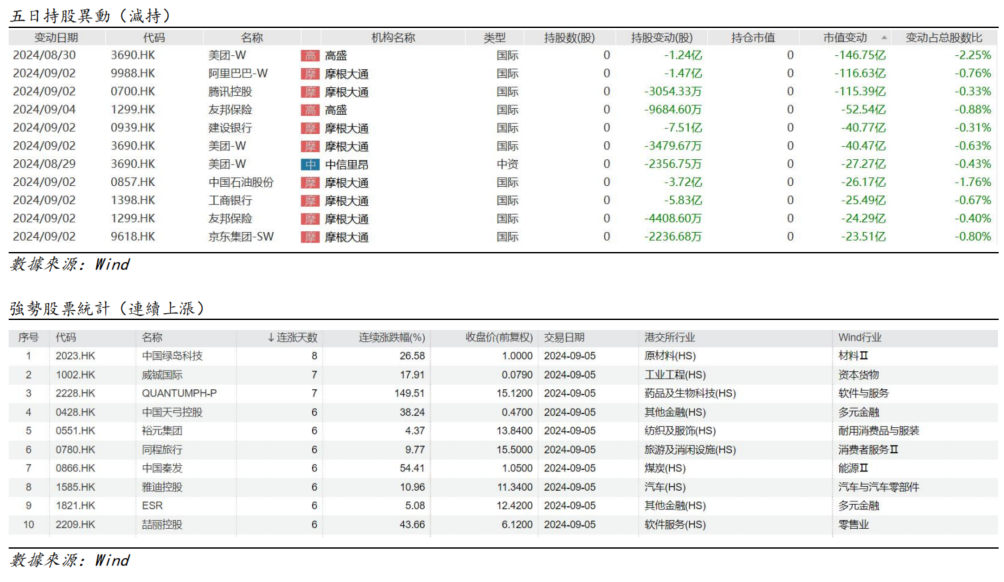Click the 15.5000 closing price cell
This screenshot has height=582, width=1004.
tap(514, 450)
